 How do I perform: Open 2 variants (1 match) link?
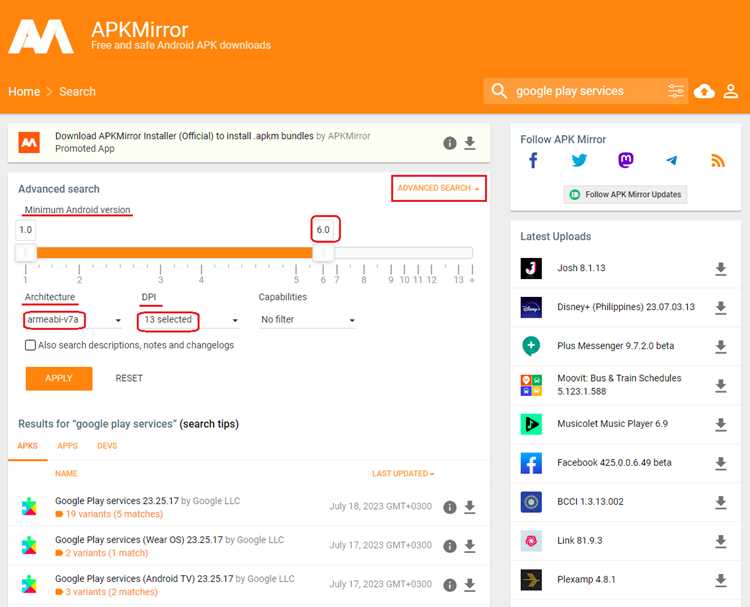tap(107, 553)
